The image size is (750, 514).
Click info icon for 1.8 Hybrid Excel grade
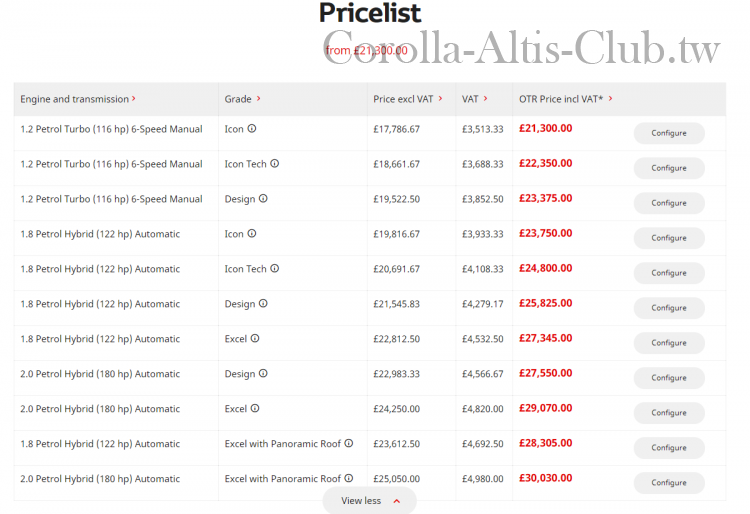255,338
